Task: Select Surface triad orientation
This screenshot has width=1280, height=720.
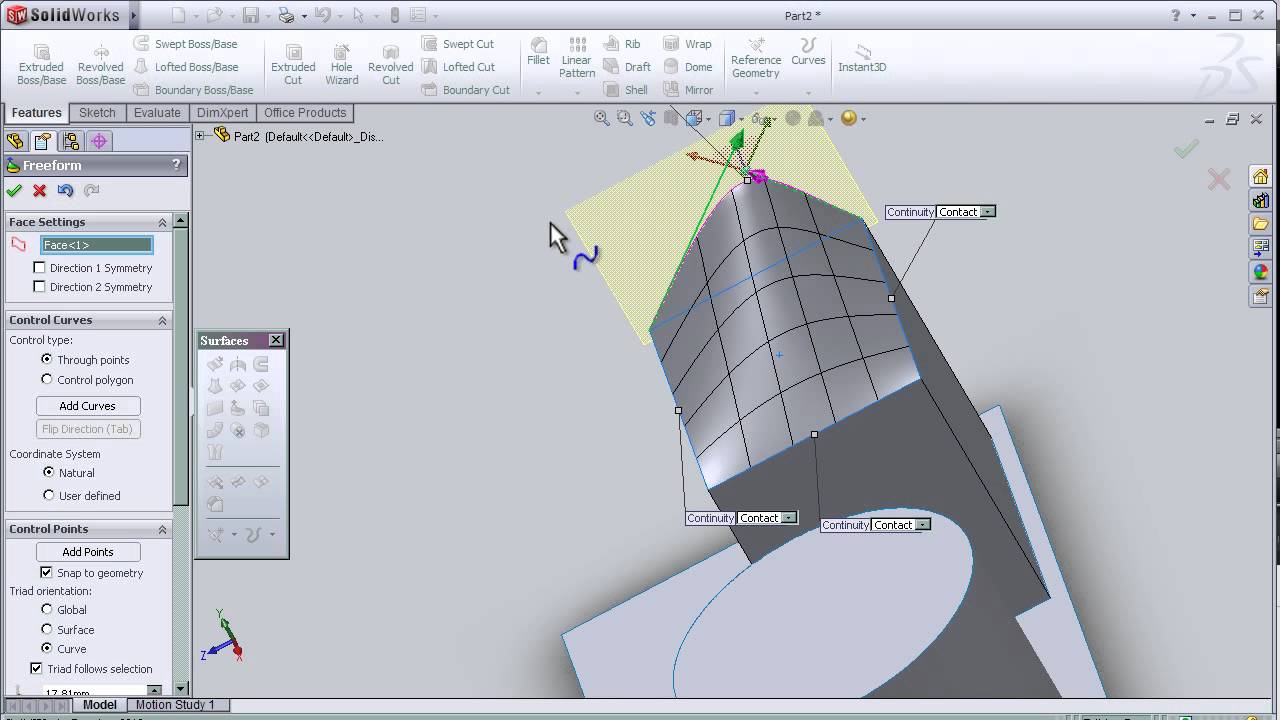Action: [x=47, y=629]
